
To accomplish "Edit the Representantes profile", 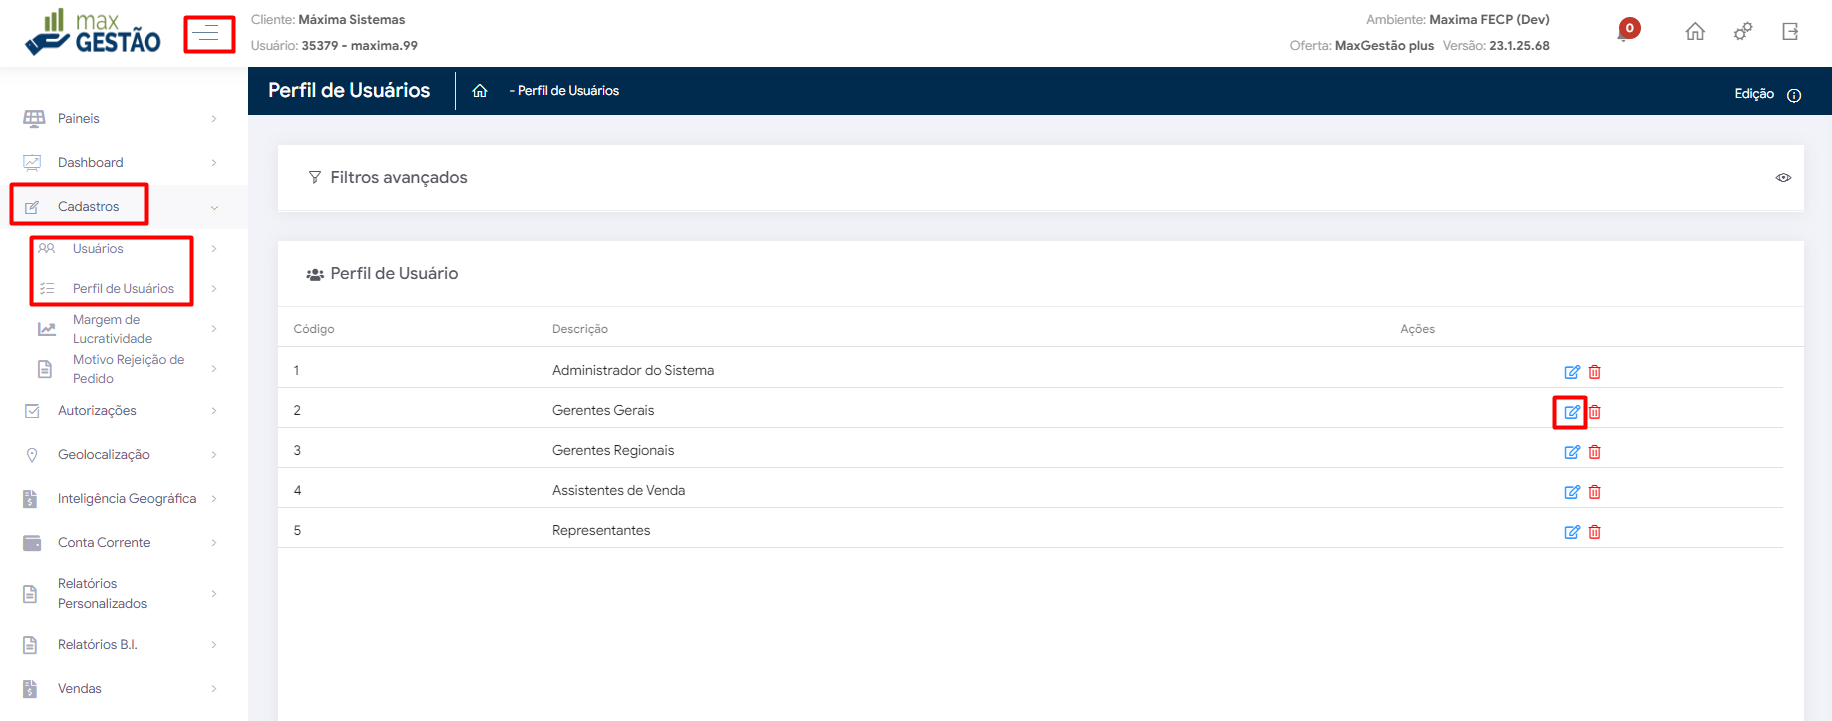I will [x=1571, y=532].
